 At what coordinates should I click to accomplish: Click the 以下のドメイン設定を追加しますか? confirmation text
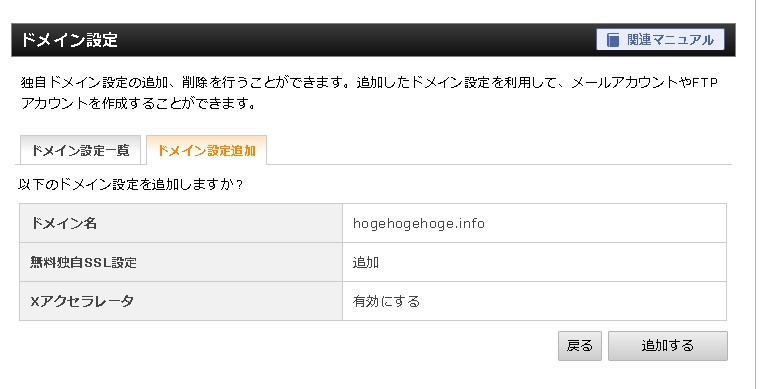pos(130,185)
